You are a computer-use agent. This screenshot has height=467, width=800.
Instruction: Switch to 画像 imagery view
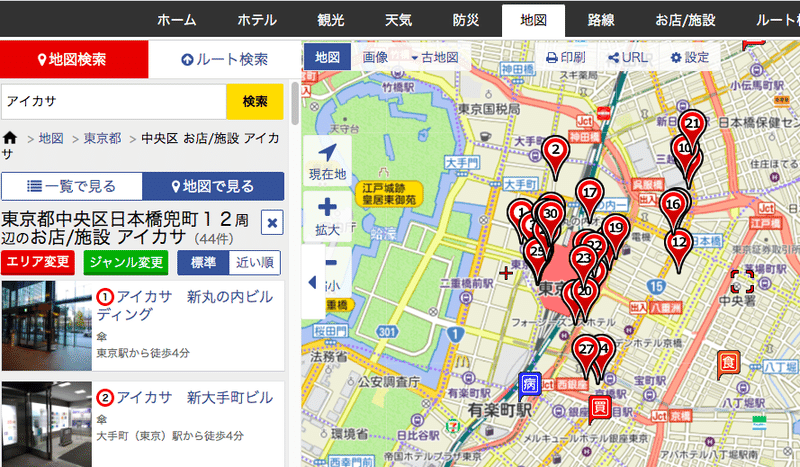(376, 57)
